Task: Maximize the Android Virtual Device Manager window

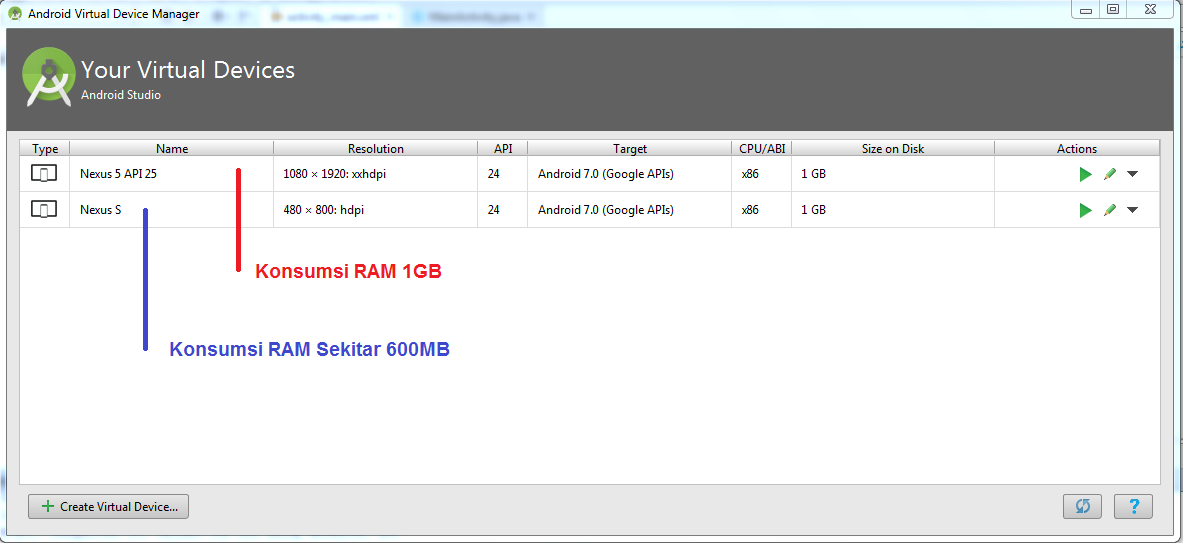Action: (x=1114, y=9)
